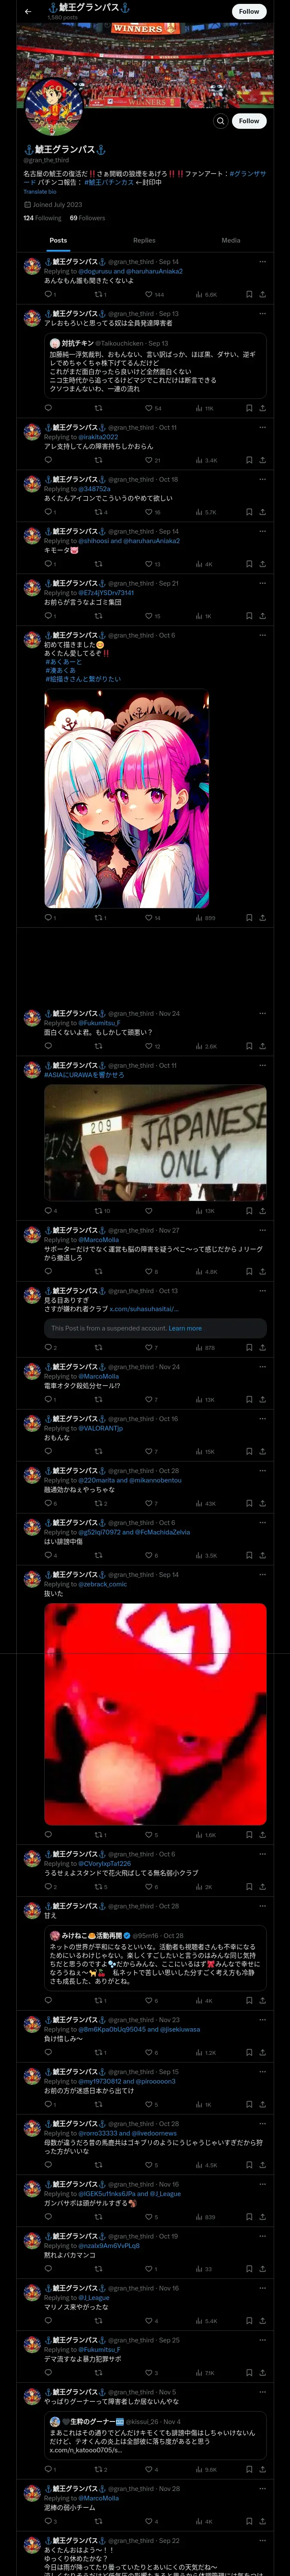The image size is (290, 2576).
Task: Click Translate bio under the profile description
Action: [x=40, y=192]
